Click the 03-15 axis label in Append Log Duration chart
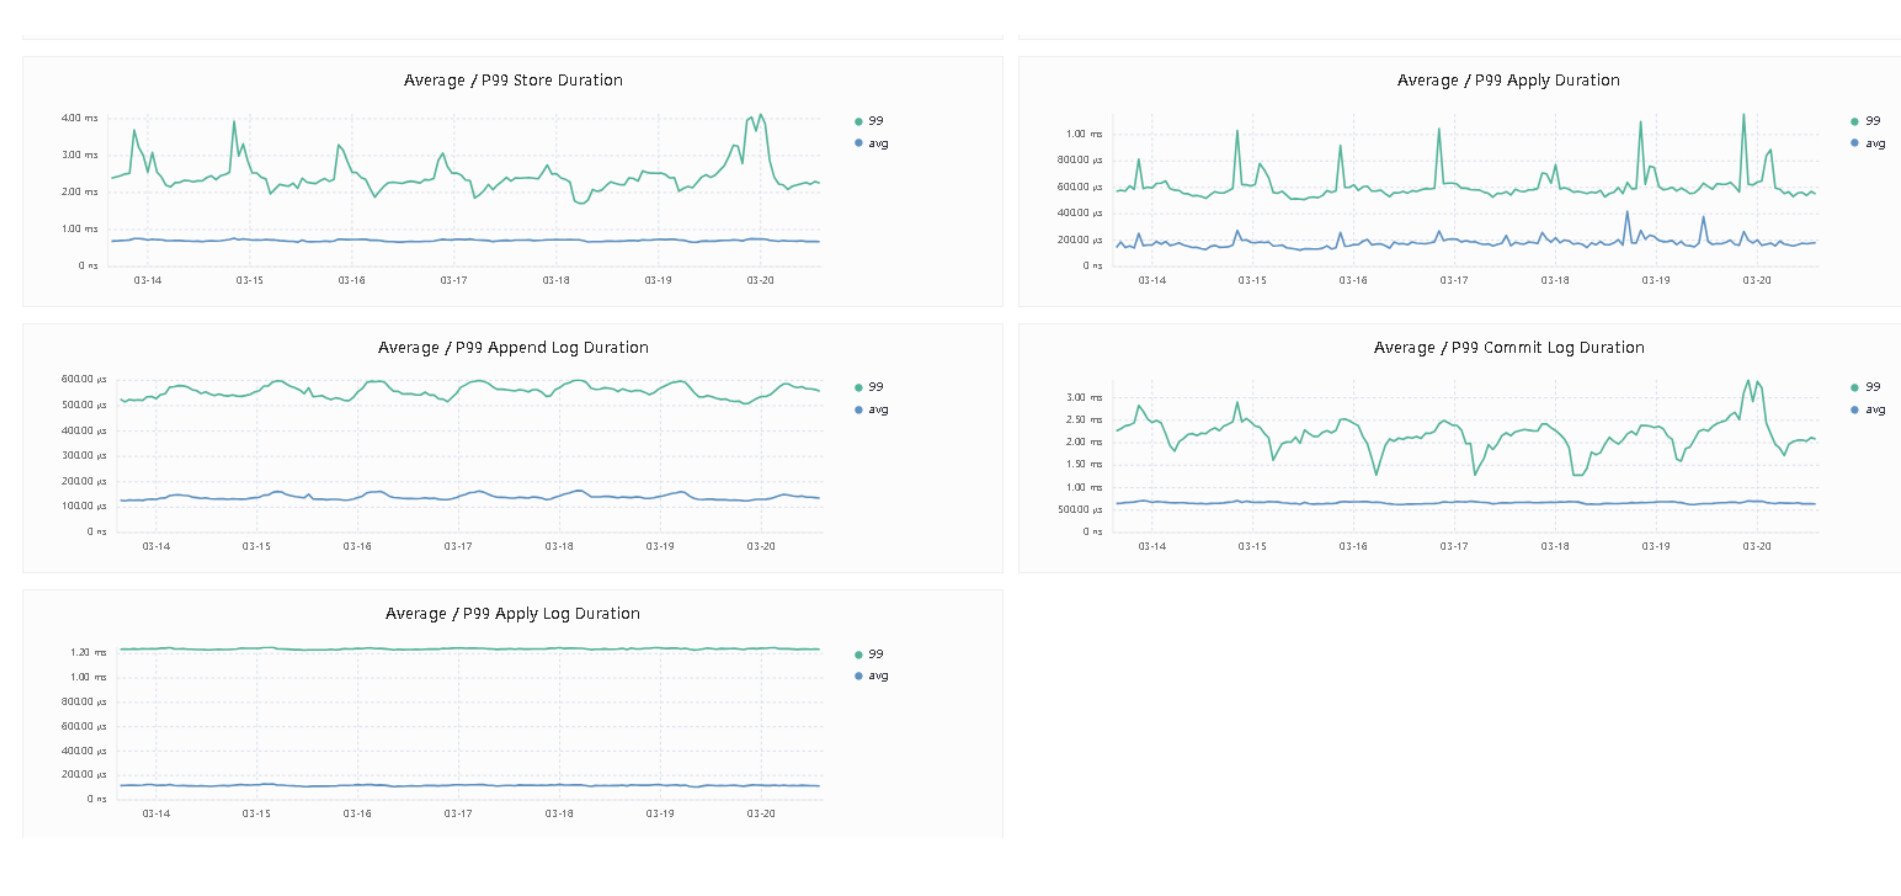Image resolution: width=1901 pixels, height=896 pixels. pyautogui.click(x=256, y=546)
